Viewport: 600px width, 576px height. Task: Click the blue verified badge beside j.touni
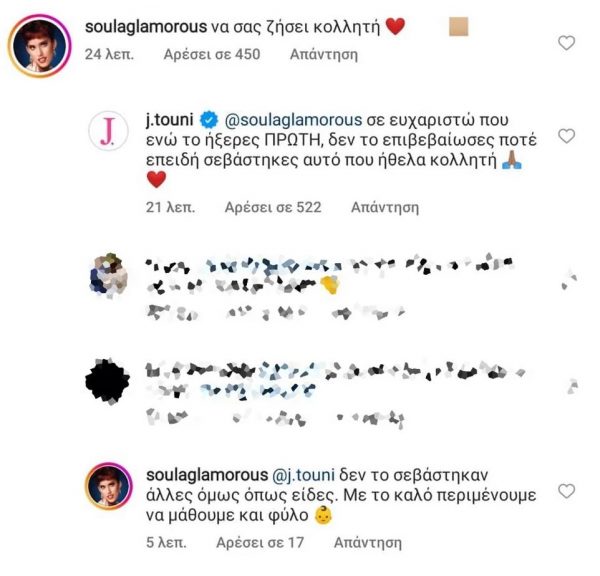coord(209,120)
